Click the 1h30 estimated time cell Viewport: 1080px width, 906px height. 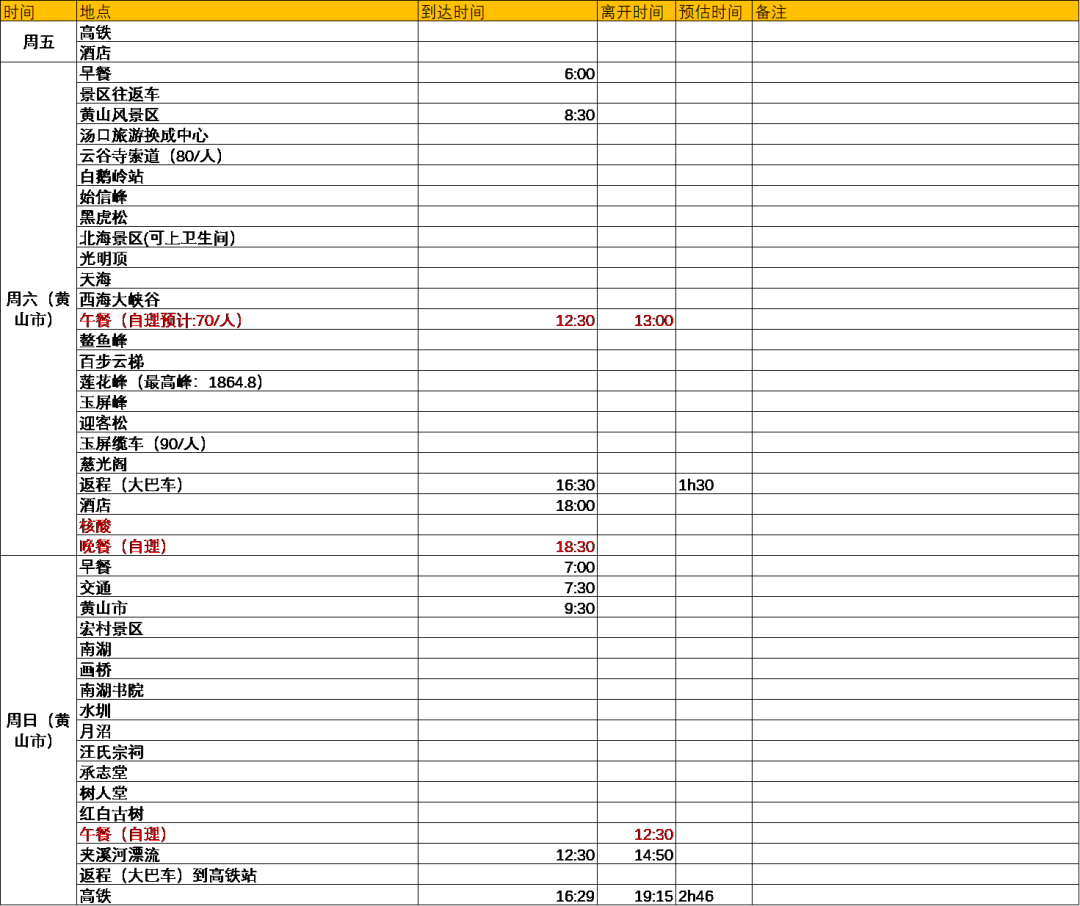714,484
